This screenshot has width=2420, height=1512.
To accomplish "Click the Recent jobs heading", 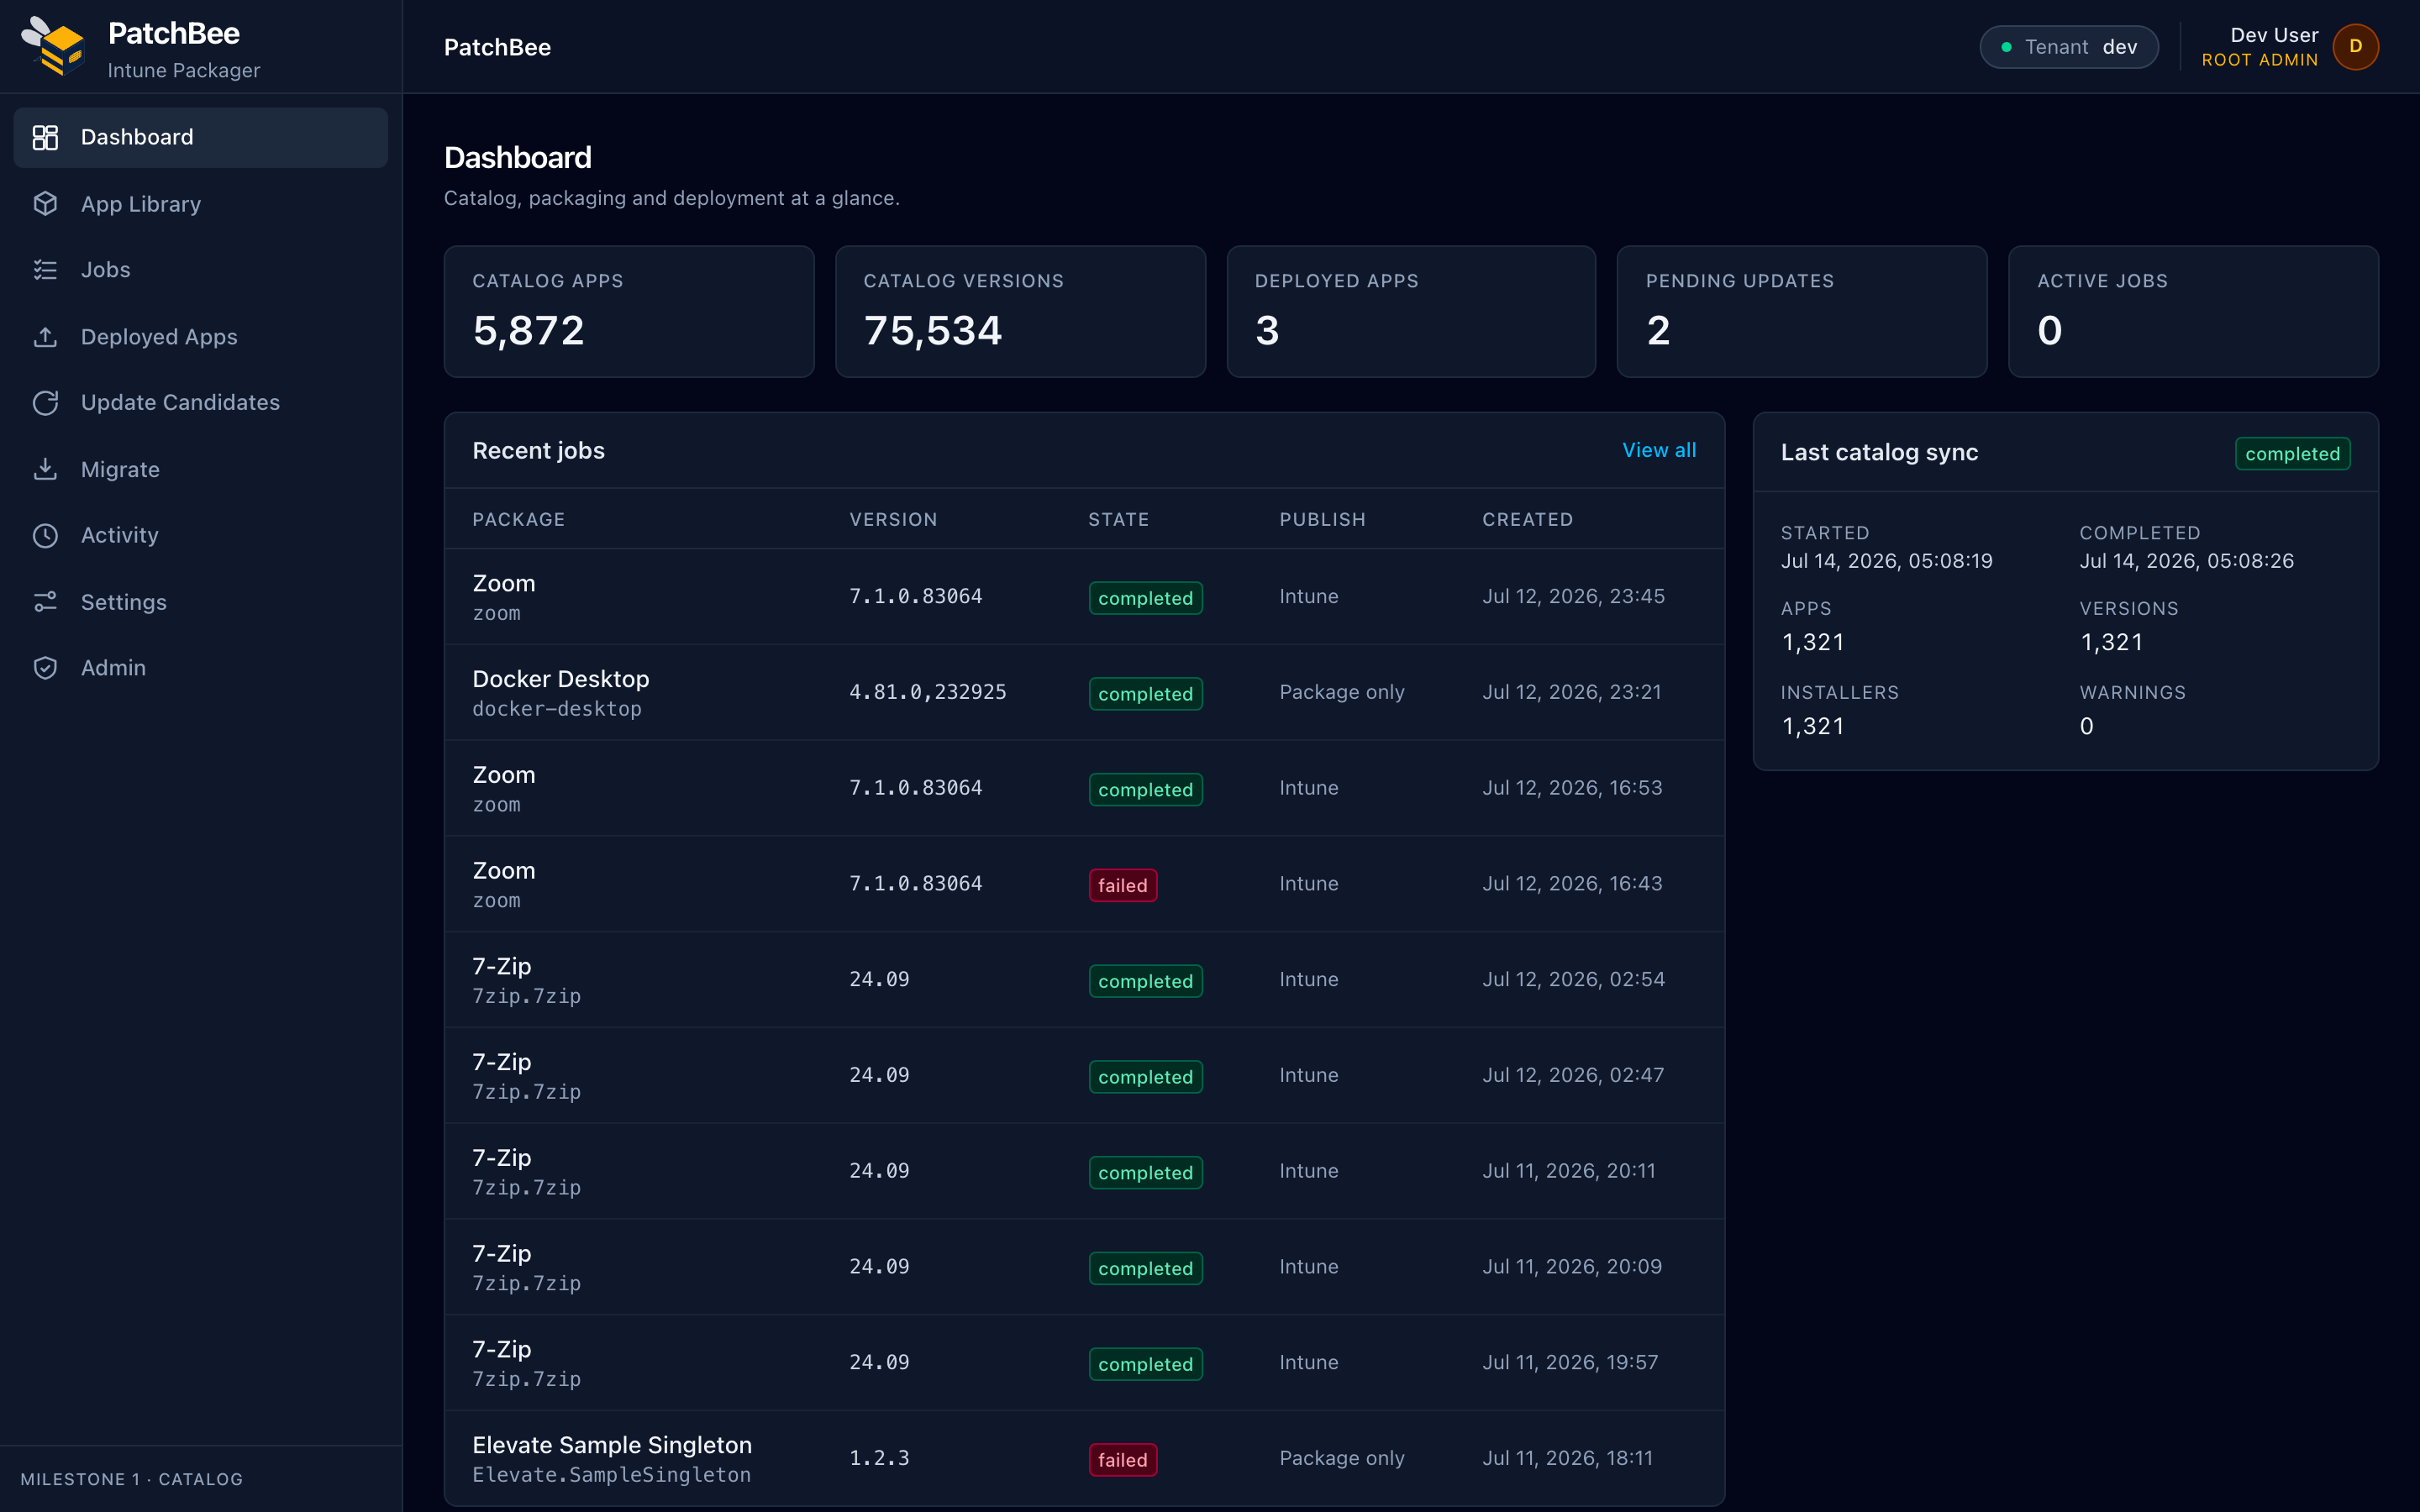I will tap(538, 451).
